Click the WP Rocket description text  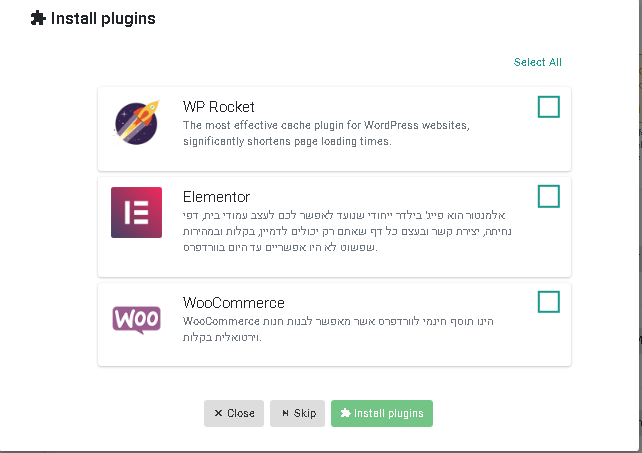pos(326,133)
